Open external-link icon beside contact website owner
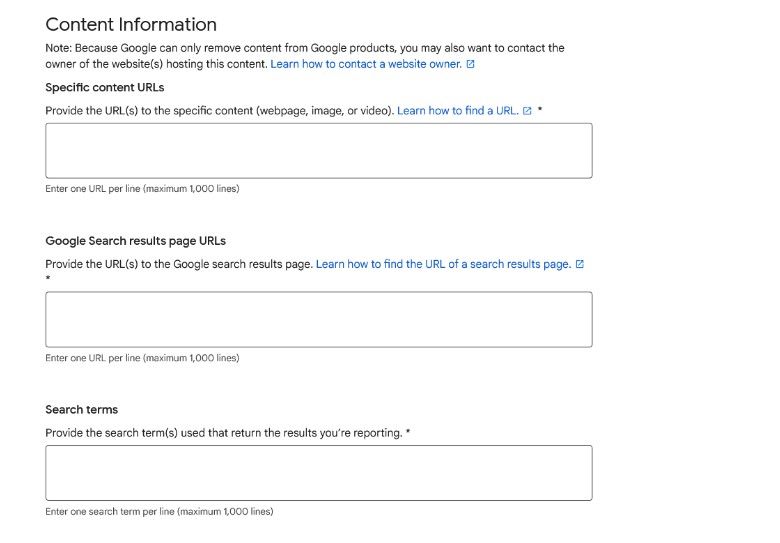This screenshot has height=543, width=780. pyautogui.click(x=471, y=64)
